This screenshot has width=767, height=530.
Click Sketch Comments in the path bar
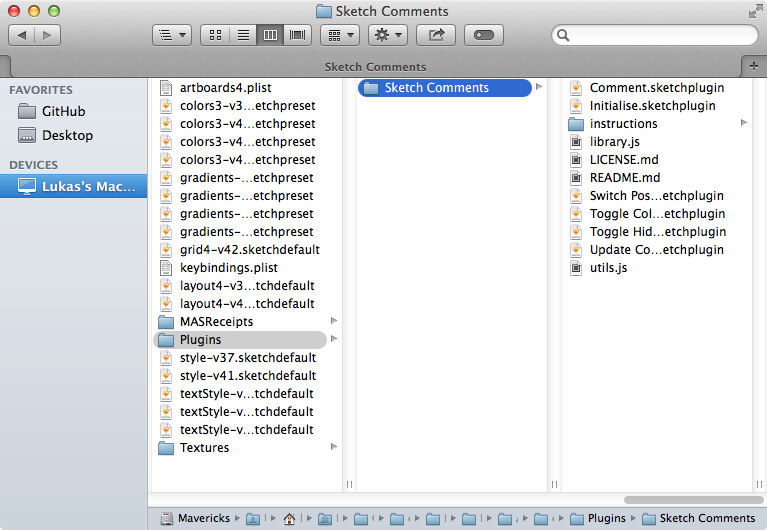coord(699,518)
